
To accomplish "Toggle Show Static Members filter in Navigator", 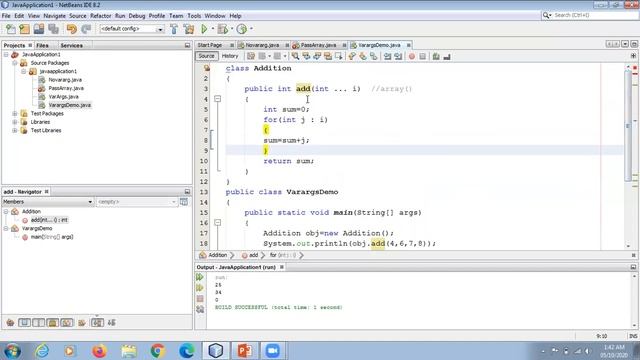I will (x=38, y=323).
